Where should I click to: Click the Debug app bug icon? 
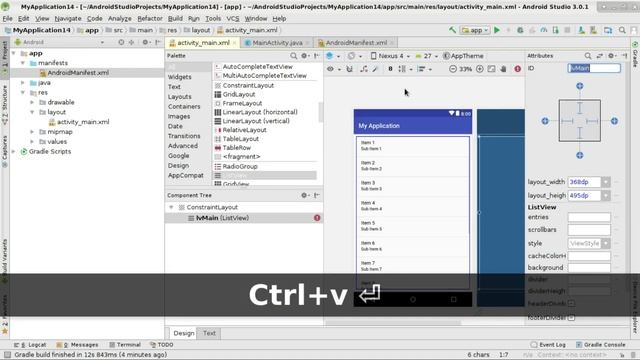520,30
